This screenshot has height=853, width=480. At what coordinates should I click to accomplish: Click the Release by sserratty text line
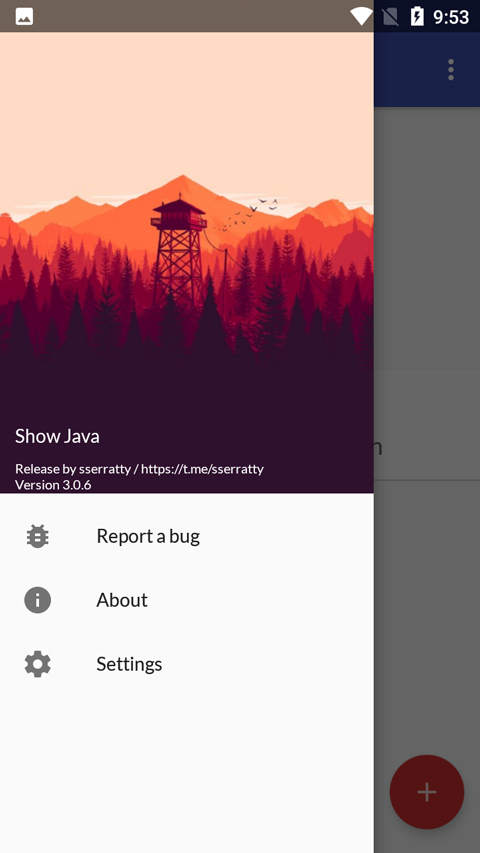pyautogui.click(x=139, y=468)
